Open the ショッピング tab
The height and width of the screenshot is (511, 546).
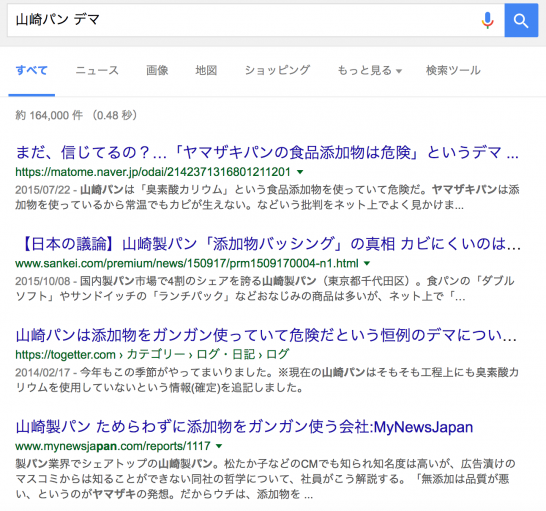277,70
